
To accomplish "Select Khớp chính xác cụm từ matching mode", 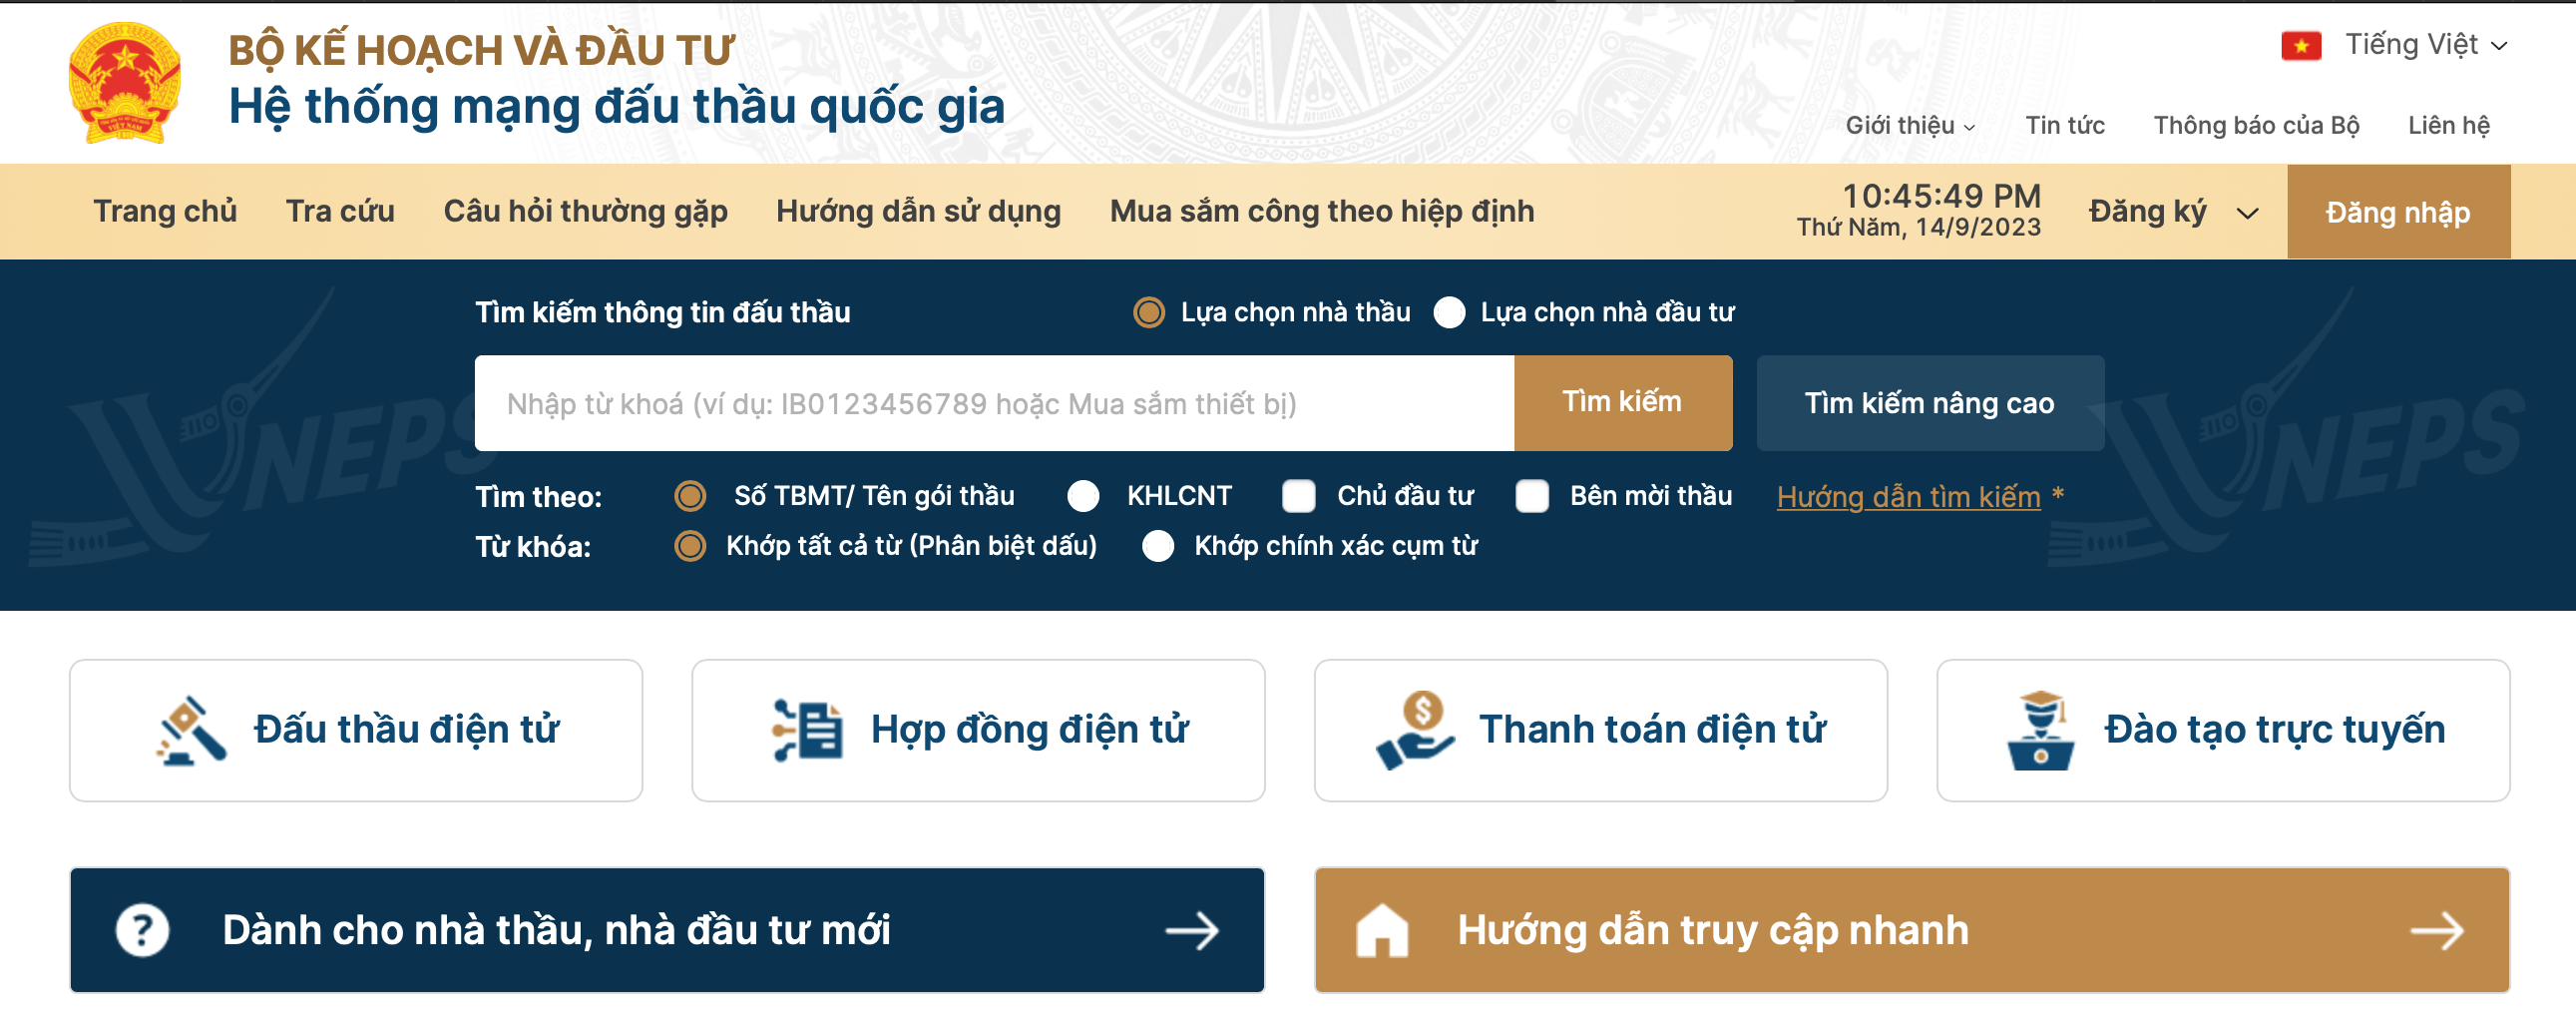I will click(1159, 546).
